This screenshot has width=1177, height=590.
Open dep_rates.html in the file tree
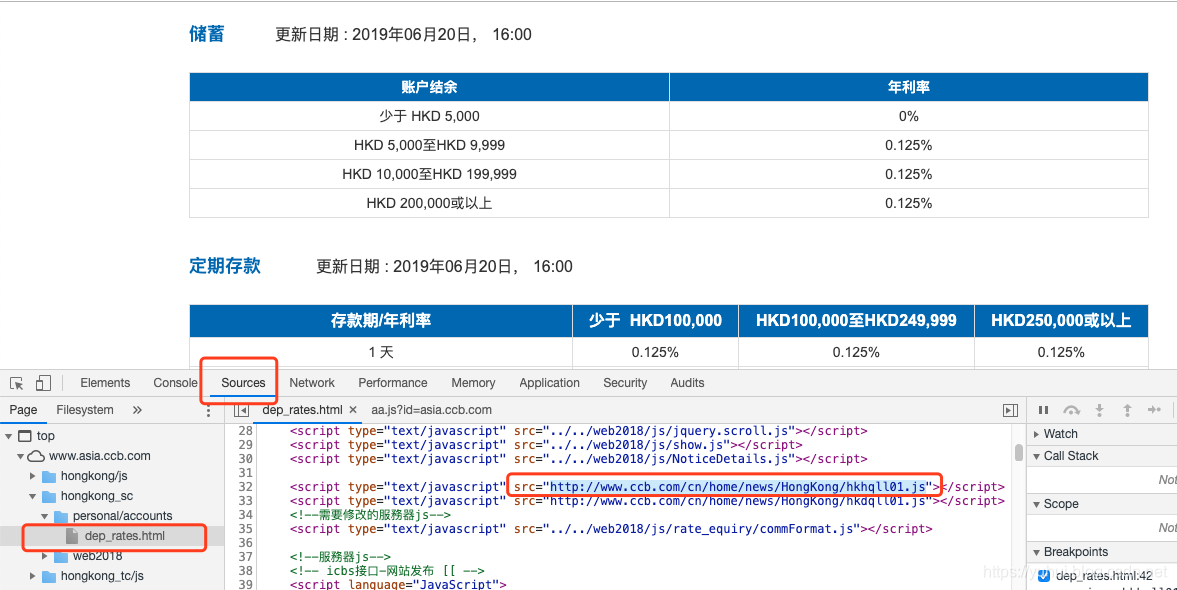125,536
